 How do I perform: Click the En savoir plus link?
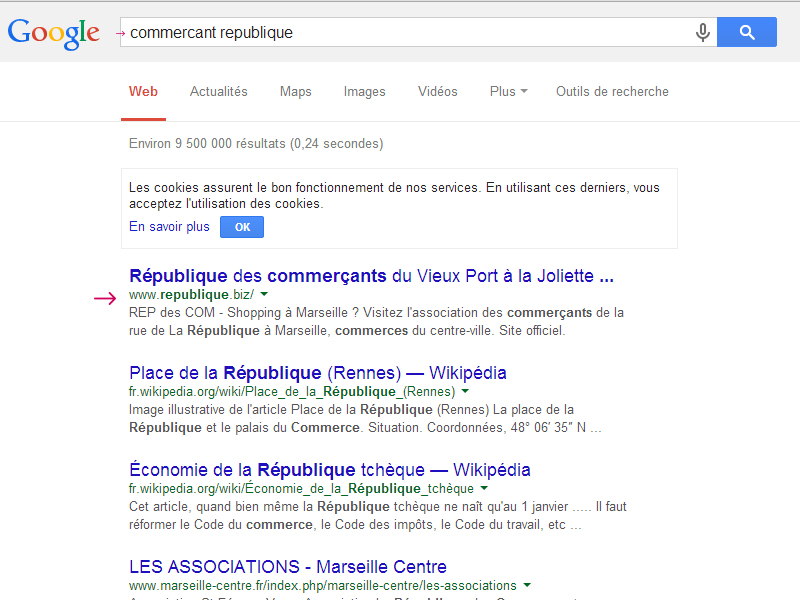pos(169,227)
